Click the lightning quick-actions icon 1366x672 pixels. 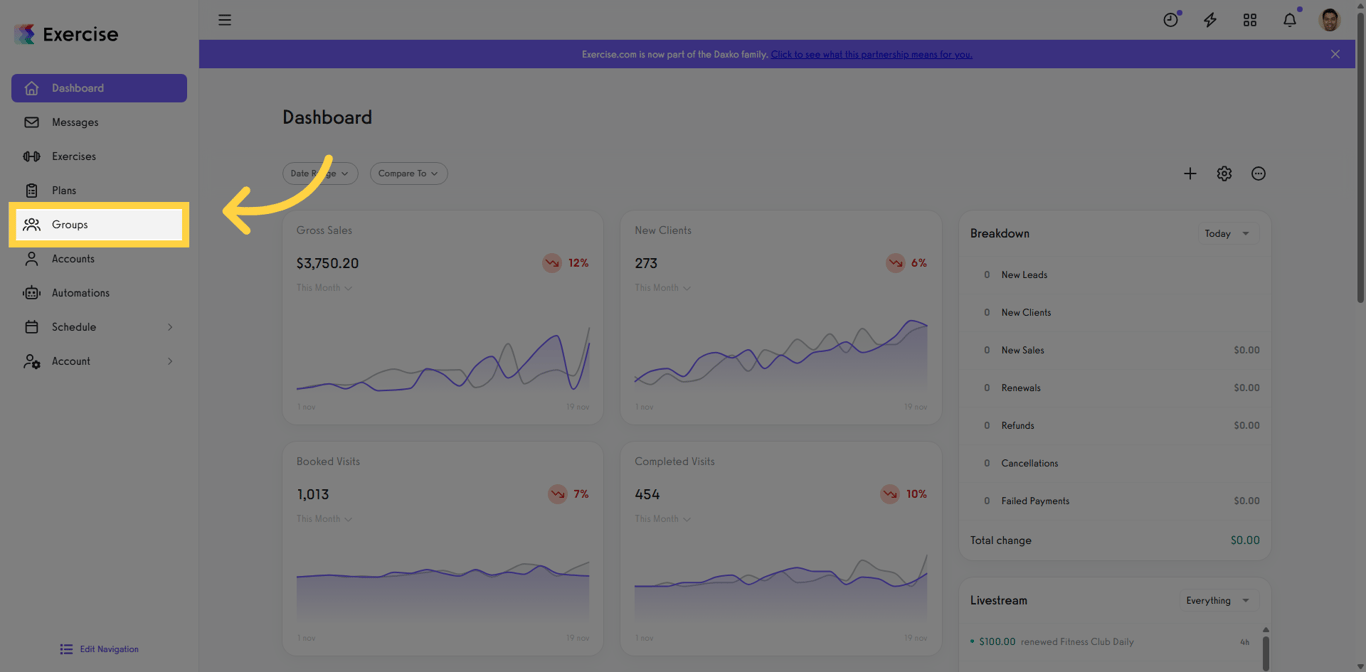coord(1210,19)
